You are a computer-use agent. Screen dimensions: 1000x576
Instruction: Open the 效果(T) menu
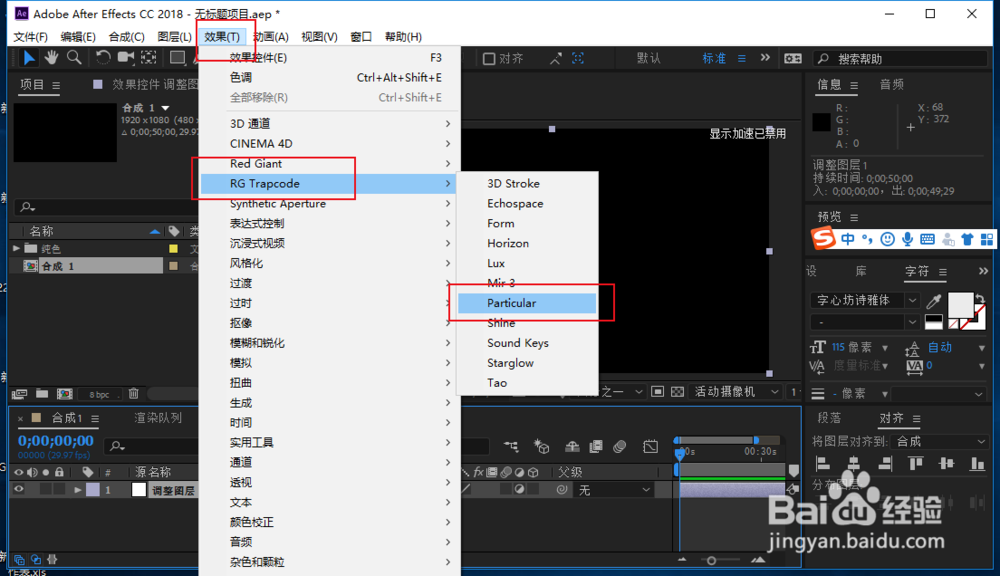point(222,37)
